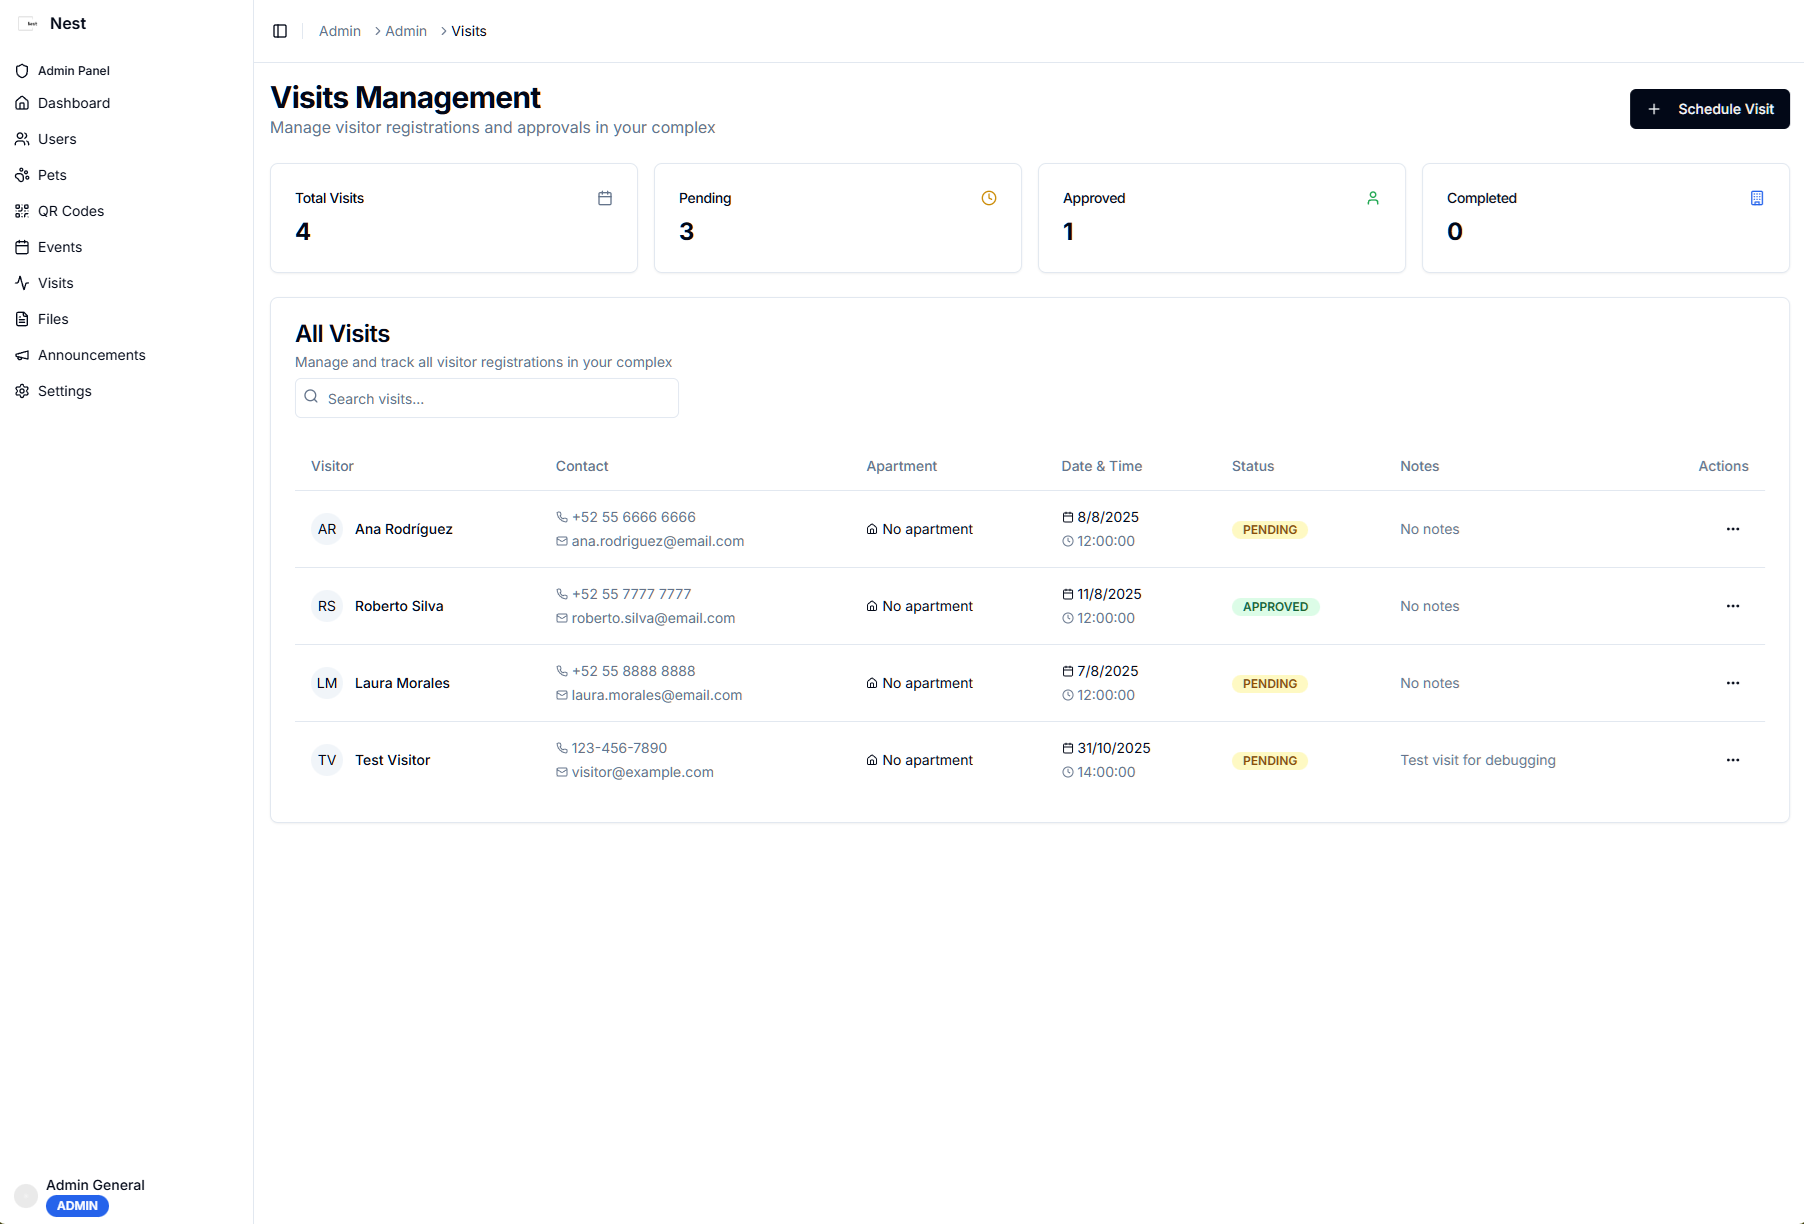Click the calendar icon on Total Visits card
The image size is (1804, 1224).
[605, 198]
